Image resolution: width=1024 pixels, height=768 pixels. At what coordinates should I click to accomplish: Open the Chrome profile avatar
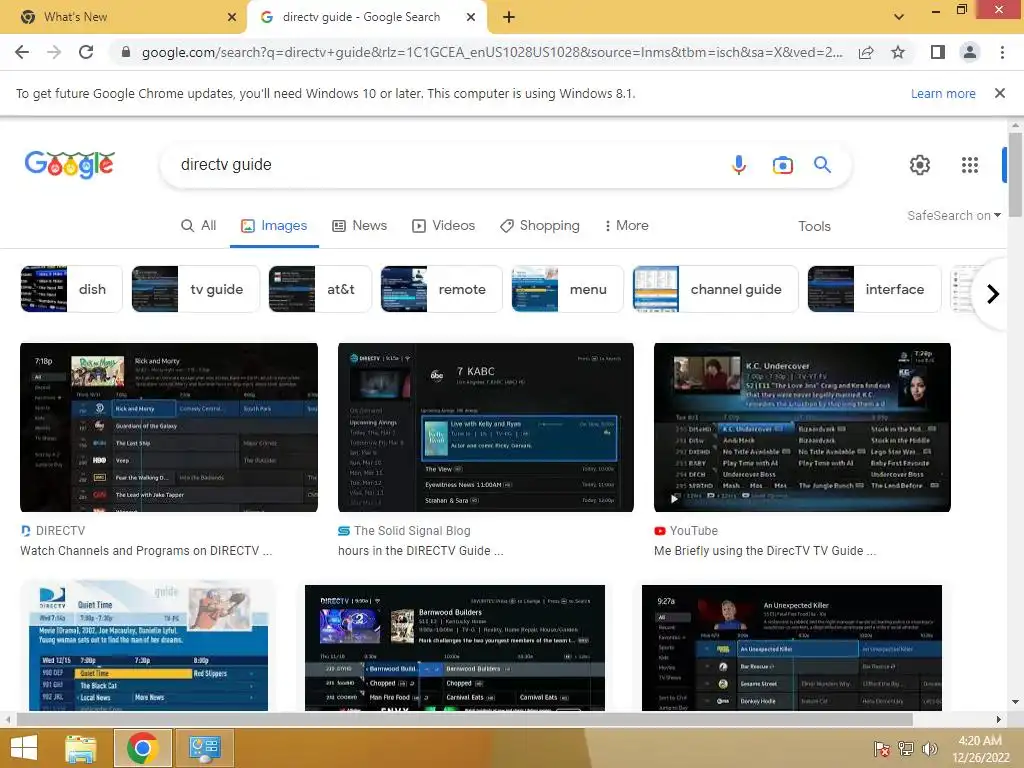coord(970,52)
